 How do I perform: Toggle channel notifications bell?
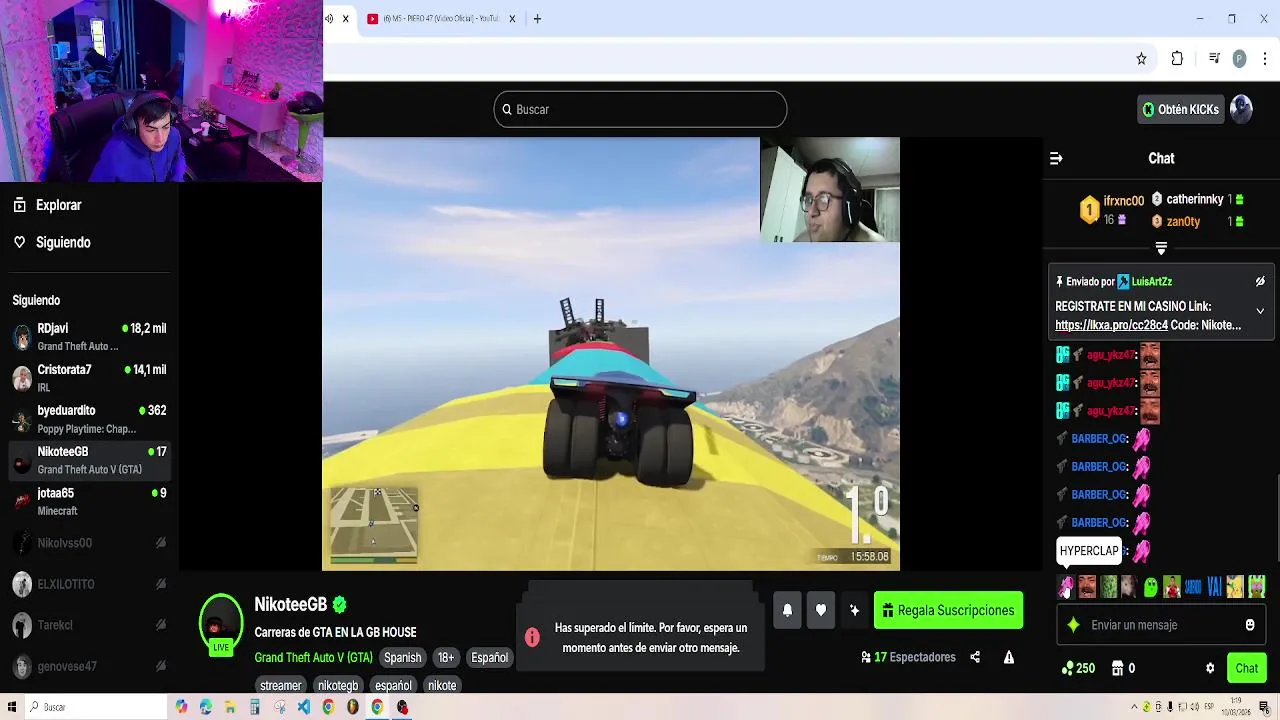click(787, 610)
